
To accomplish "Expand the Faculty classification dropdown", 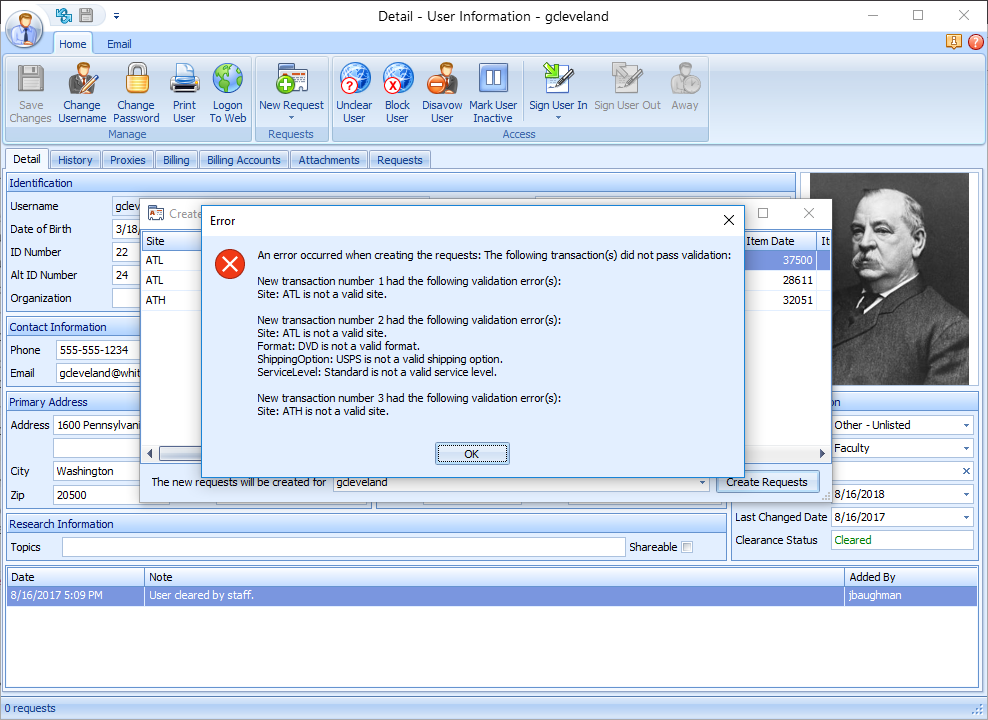I will pyautogui.click(x=966, y=448).
